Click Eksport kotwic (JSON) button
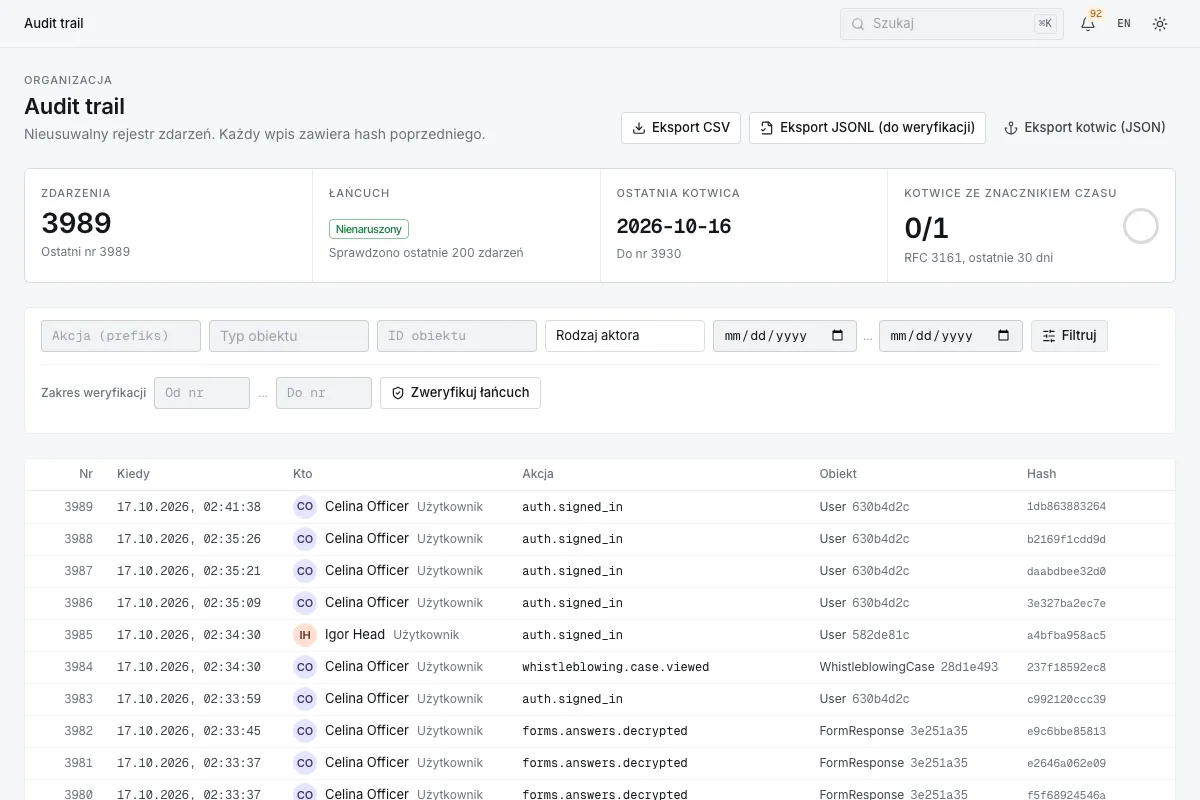The width and height of the screenshot is (1200, 800). coord(1085,128)
